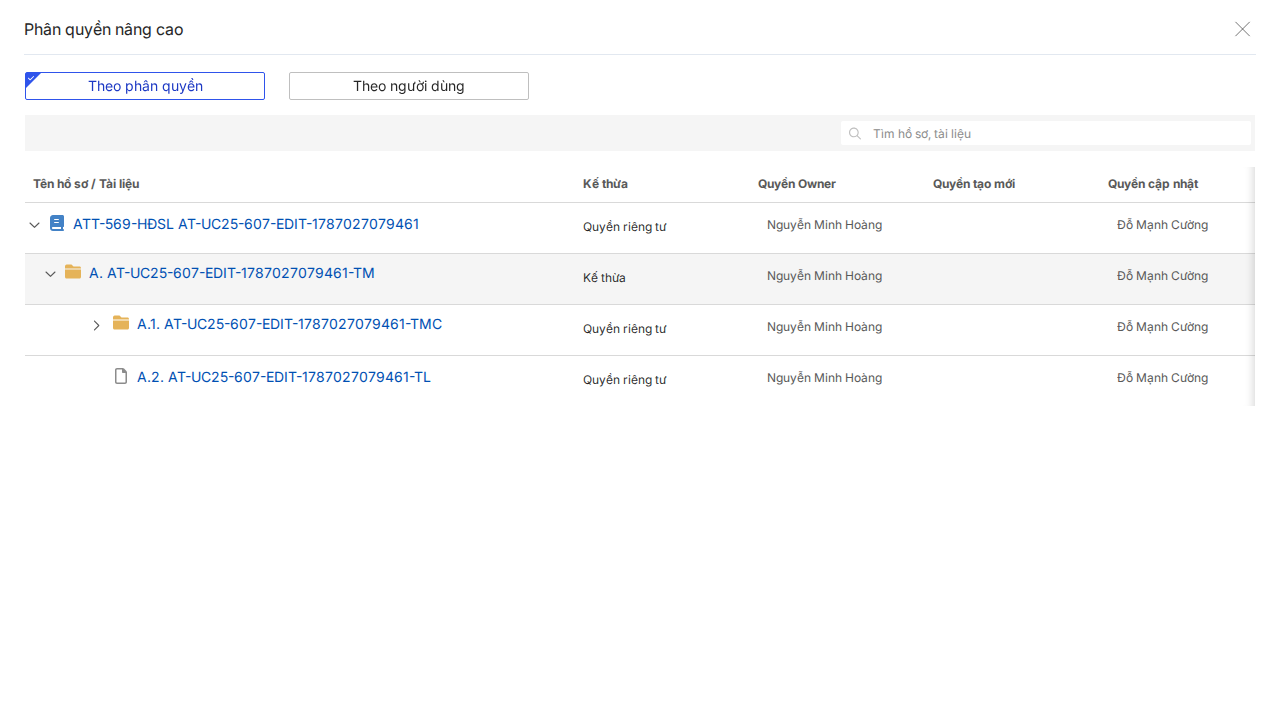Viewport: 1280px width, 720px height.
Task: Click Đỗ Mạnh Cường in the ATT-569 row
Action: (1162, 225)
